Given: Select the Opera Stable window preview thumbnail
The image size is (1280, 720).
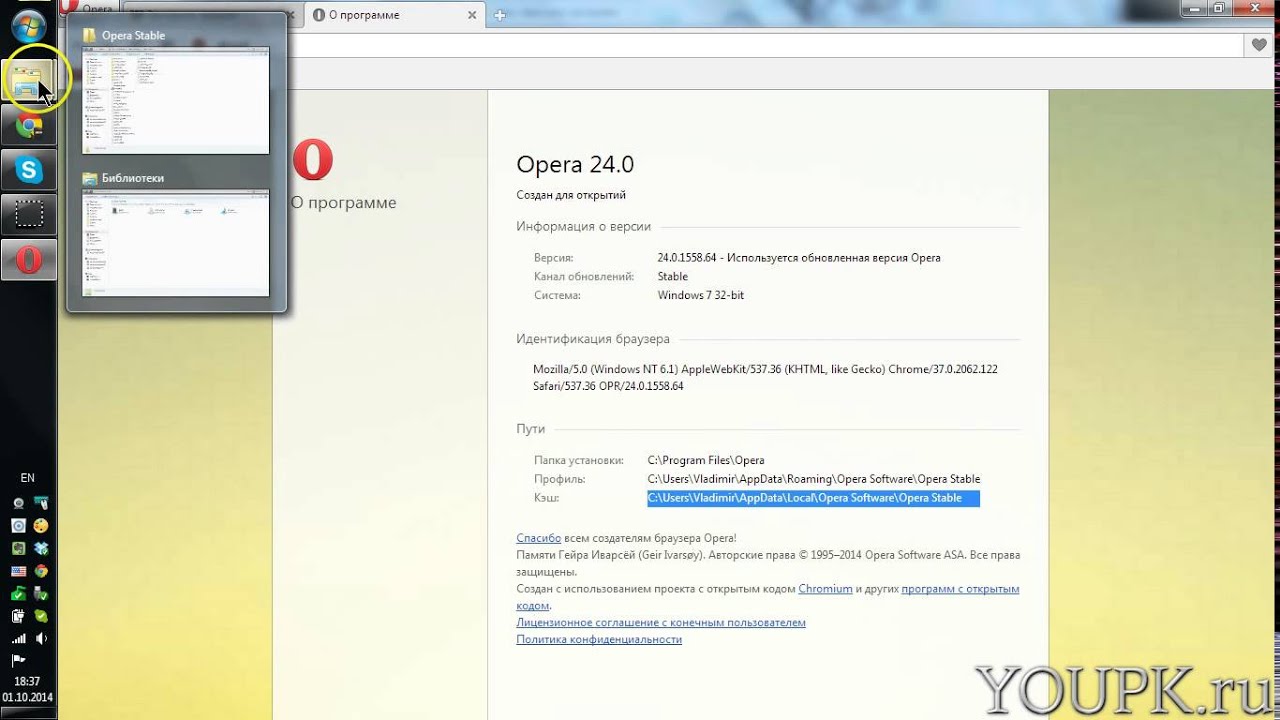Looking at the screenshot, I should (176, 100).
